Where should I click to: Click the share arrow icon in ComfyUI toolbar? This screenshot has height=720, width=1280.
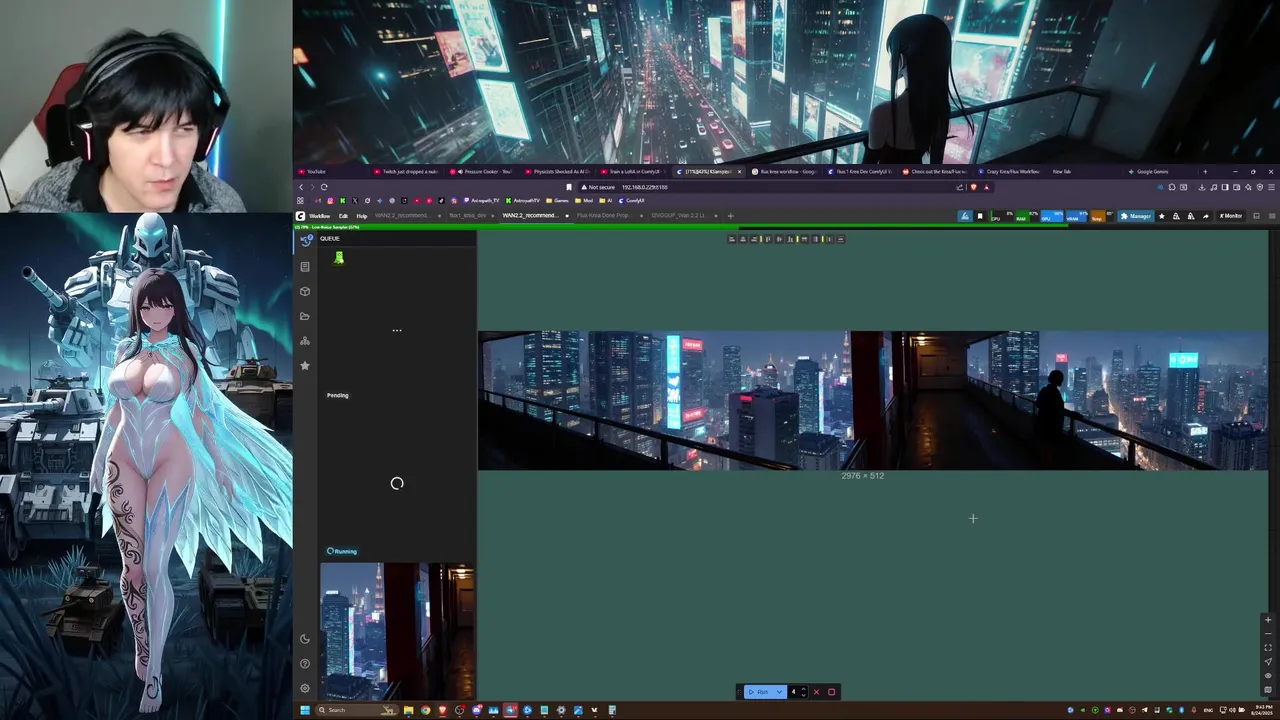(x=1205, y=216)
